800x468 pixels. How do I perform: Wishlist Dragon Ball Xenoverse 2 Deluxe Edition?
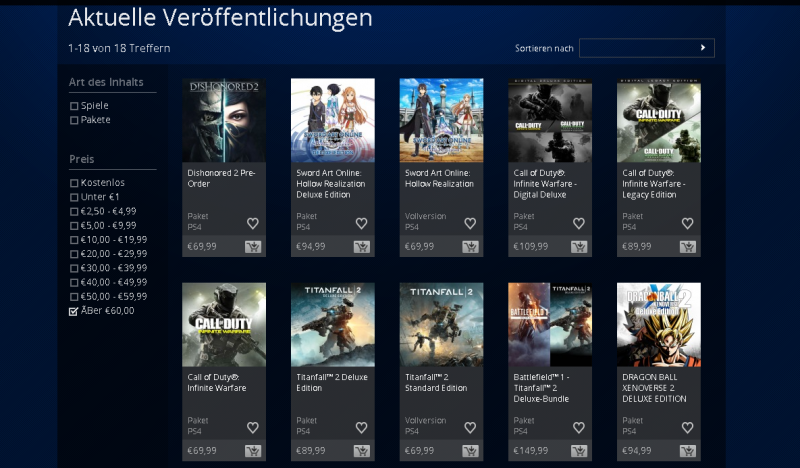click(687, 427)
